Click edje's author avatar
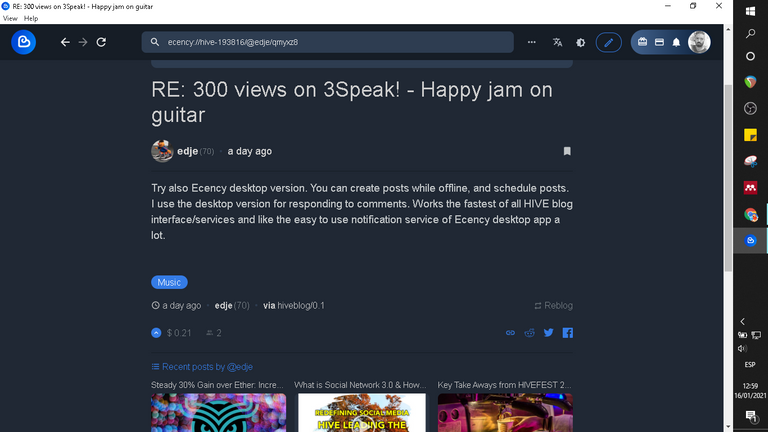This screenshot has width=768, height=432. click(162, 151)
